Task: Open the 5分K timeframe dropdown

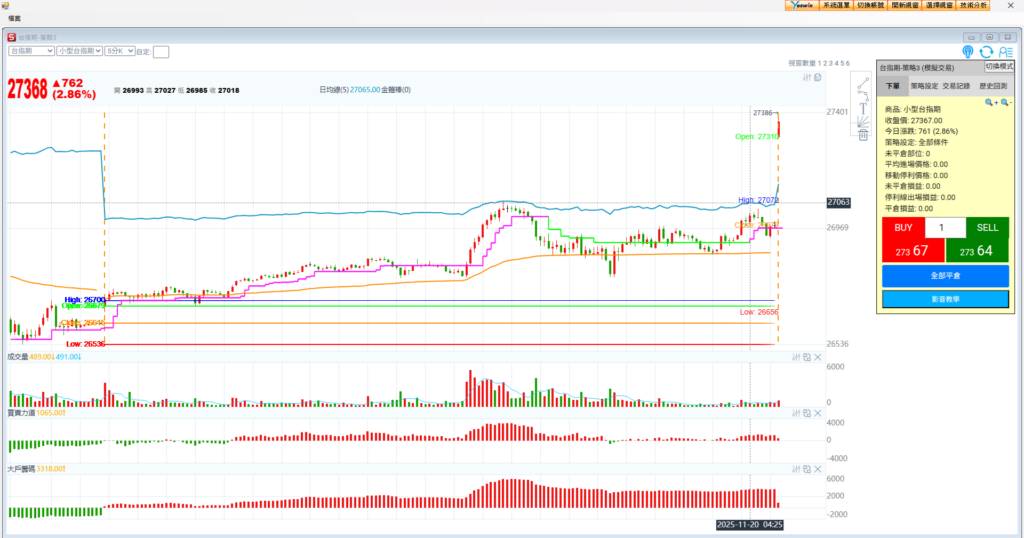Action: tap(118, 50)
